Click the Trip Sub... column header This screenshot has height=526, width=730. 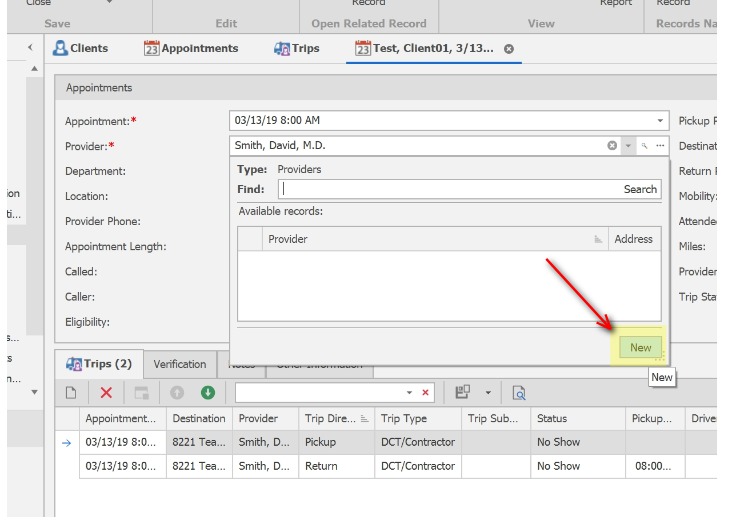click(x=496, y=418)
